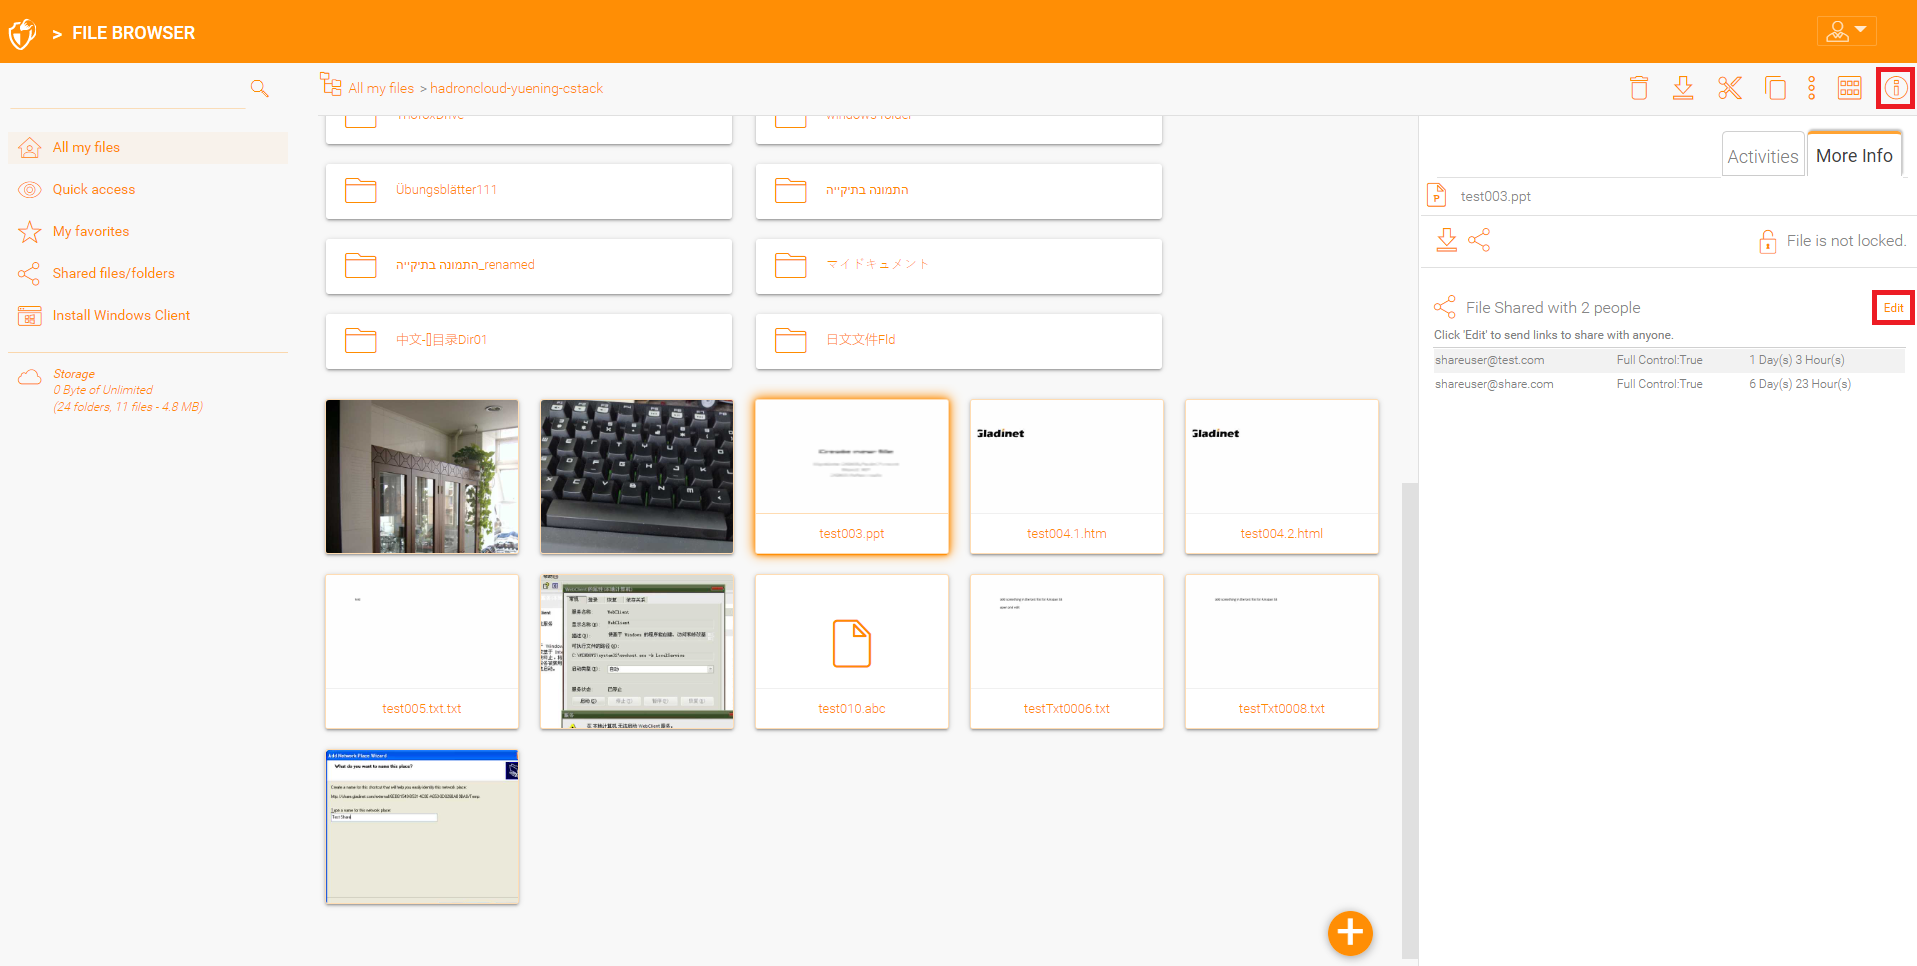Click the copy icon in toolbar

[1775, 88]
